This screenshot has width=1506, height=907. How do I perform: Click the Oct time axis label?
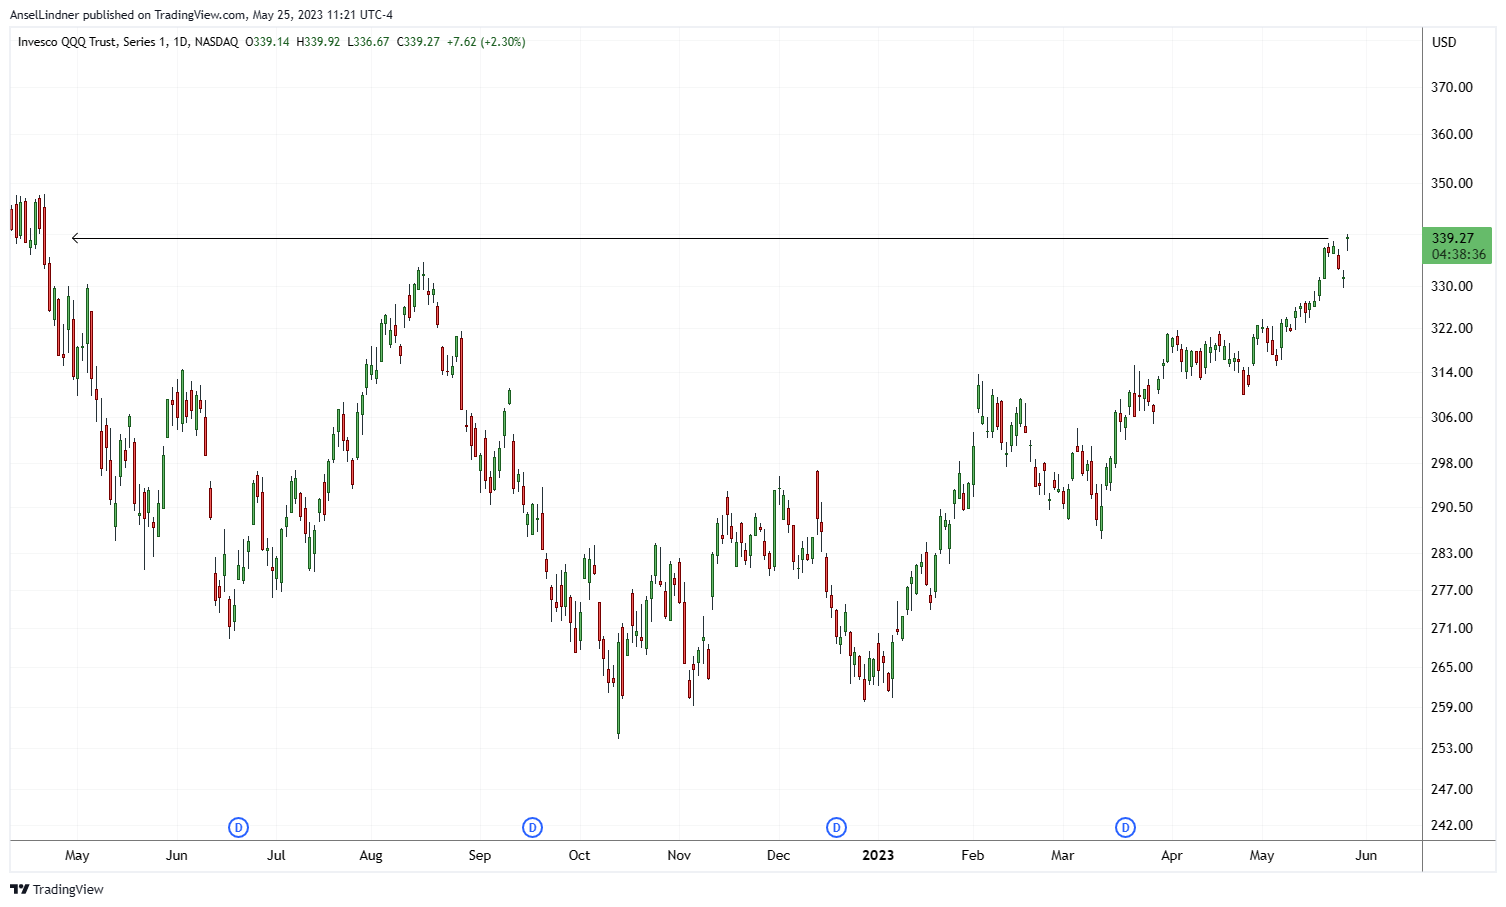[x=579, y=855]
